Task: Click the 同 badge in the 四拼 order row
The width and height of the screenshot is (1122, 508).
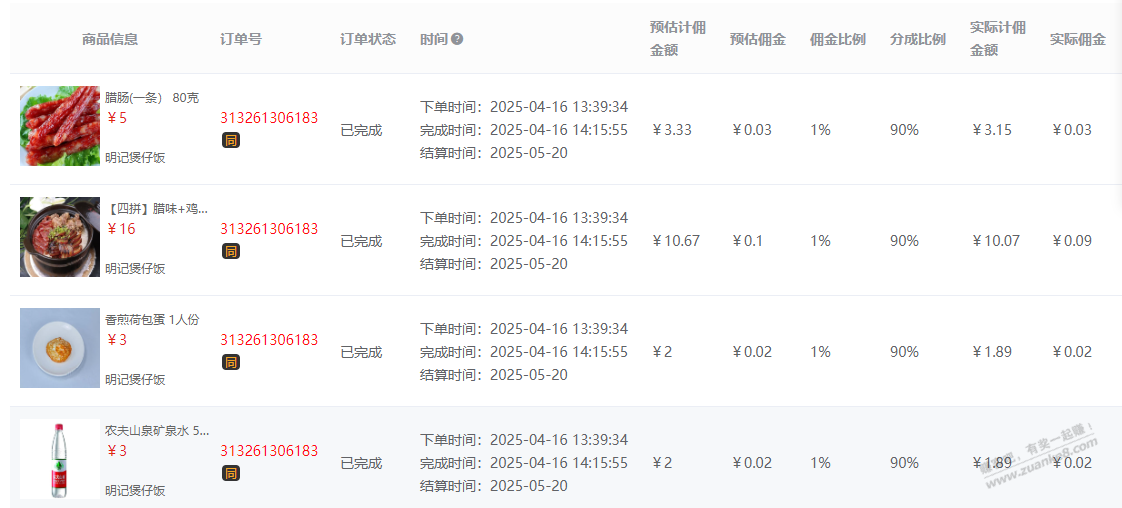Action: 230,251
